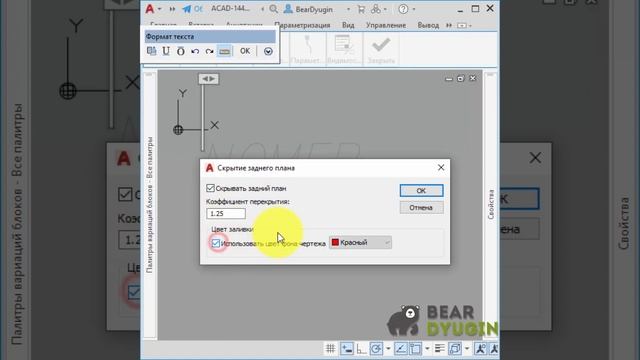640x360 pixels.
Task: Toggle polar tracking in status bar
Action: pos(376,349)
